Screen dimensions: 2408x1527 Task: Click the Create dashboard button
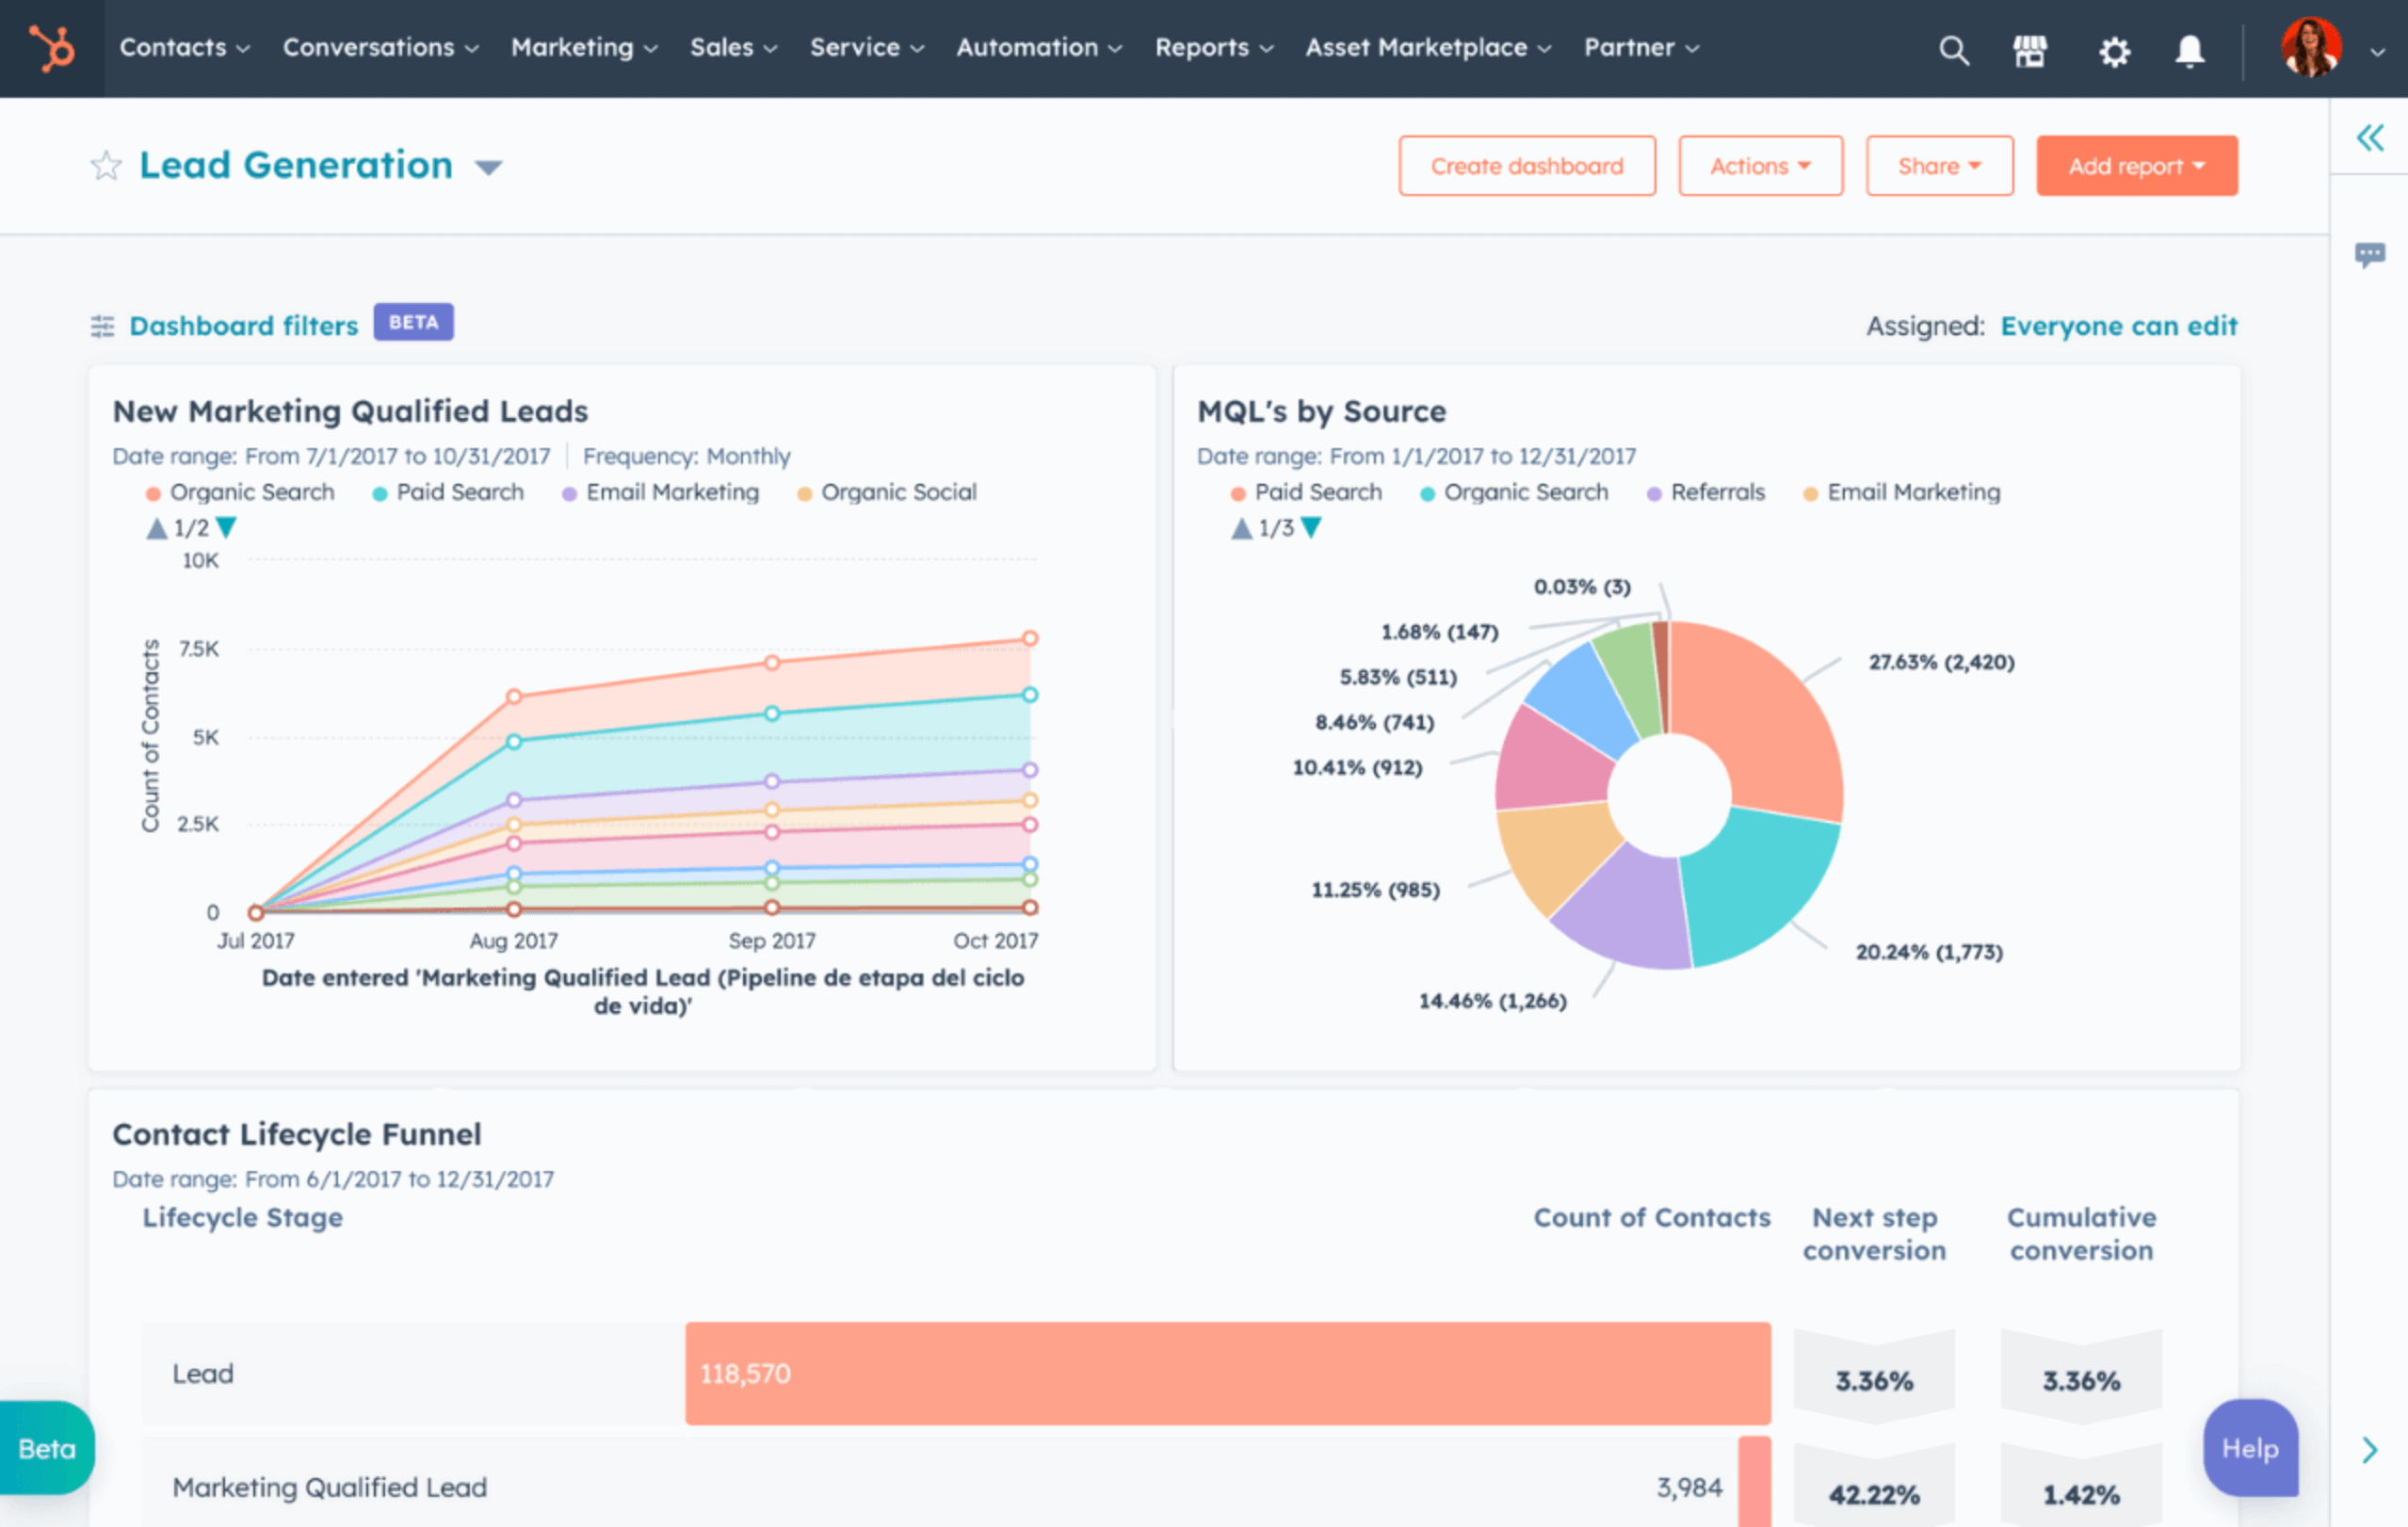tap(1526, 165)
